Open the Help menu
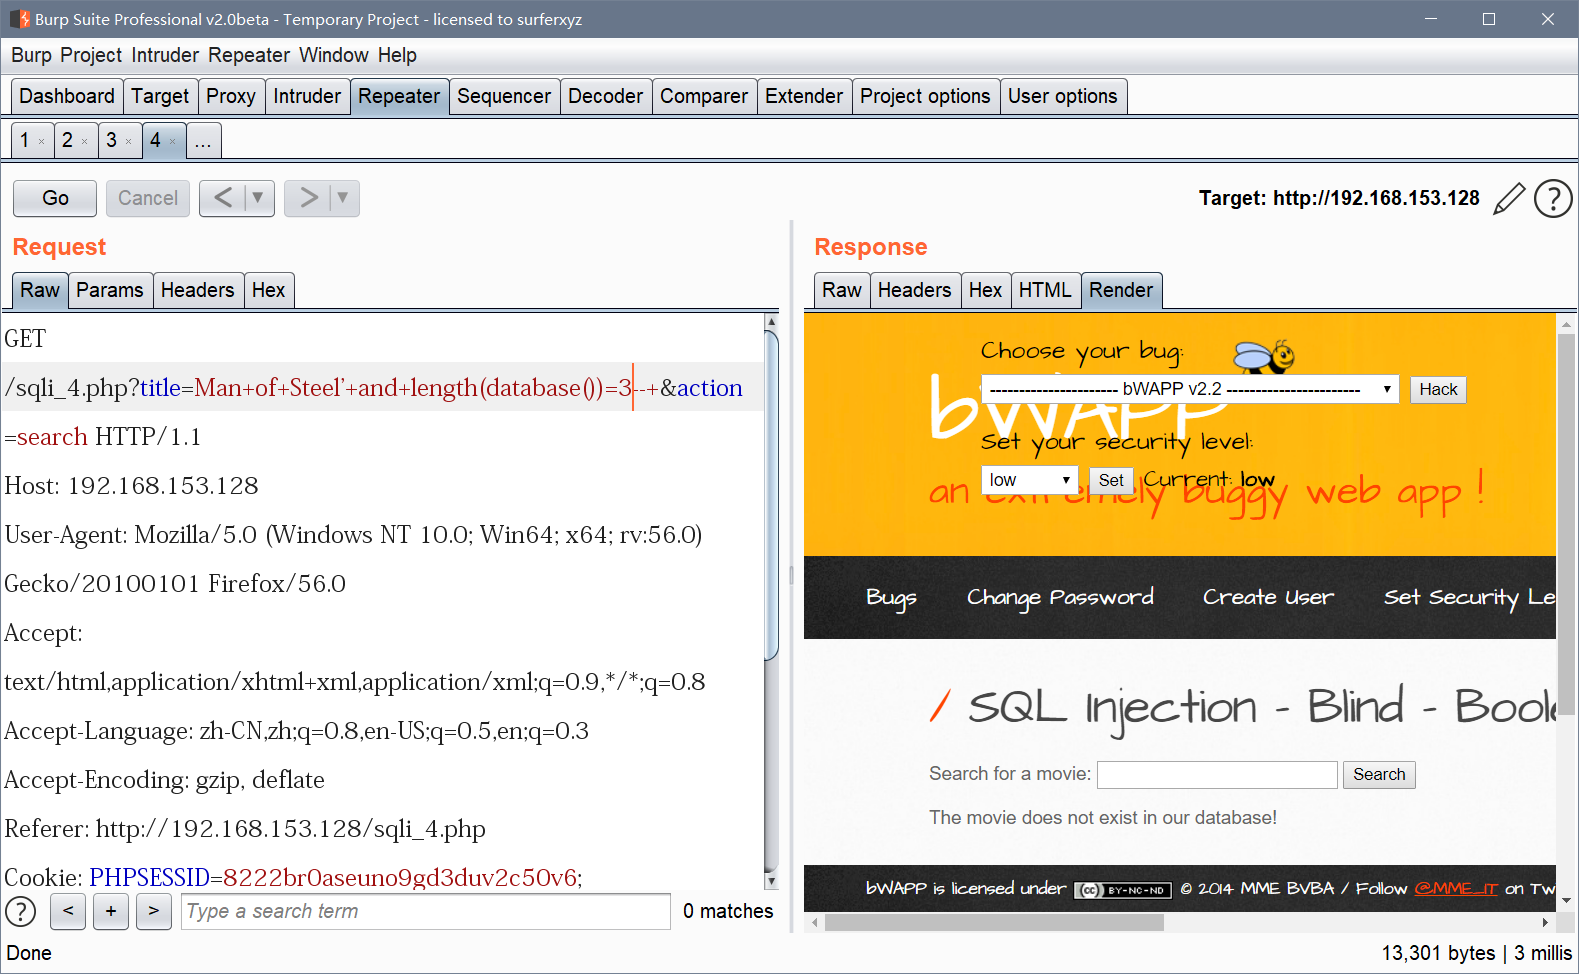Viewport: 1579px width, 974px height. [397, 55]
